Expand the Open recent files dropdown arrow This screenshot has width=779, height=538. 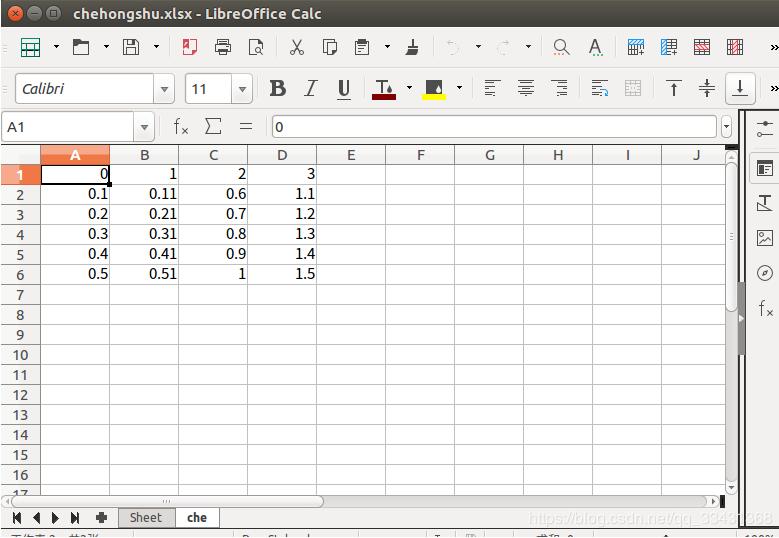click(106, 47)
